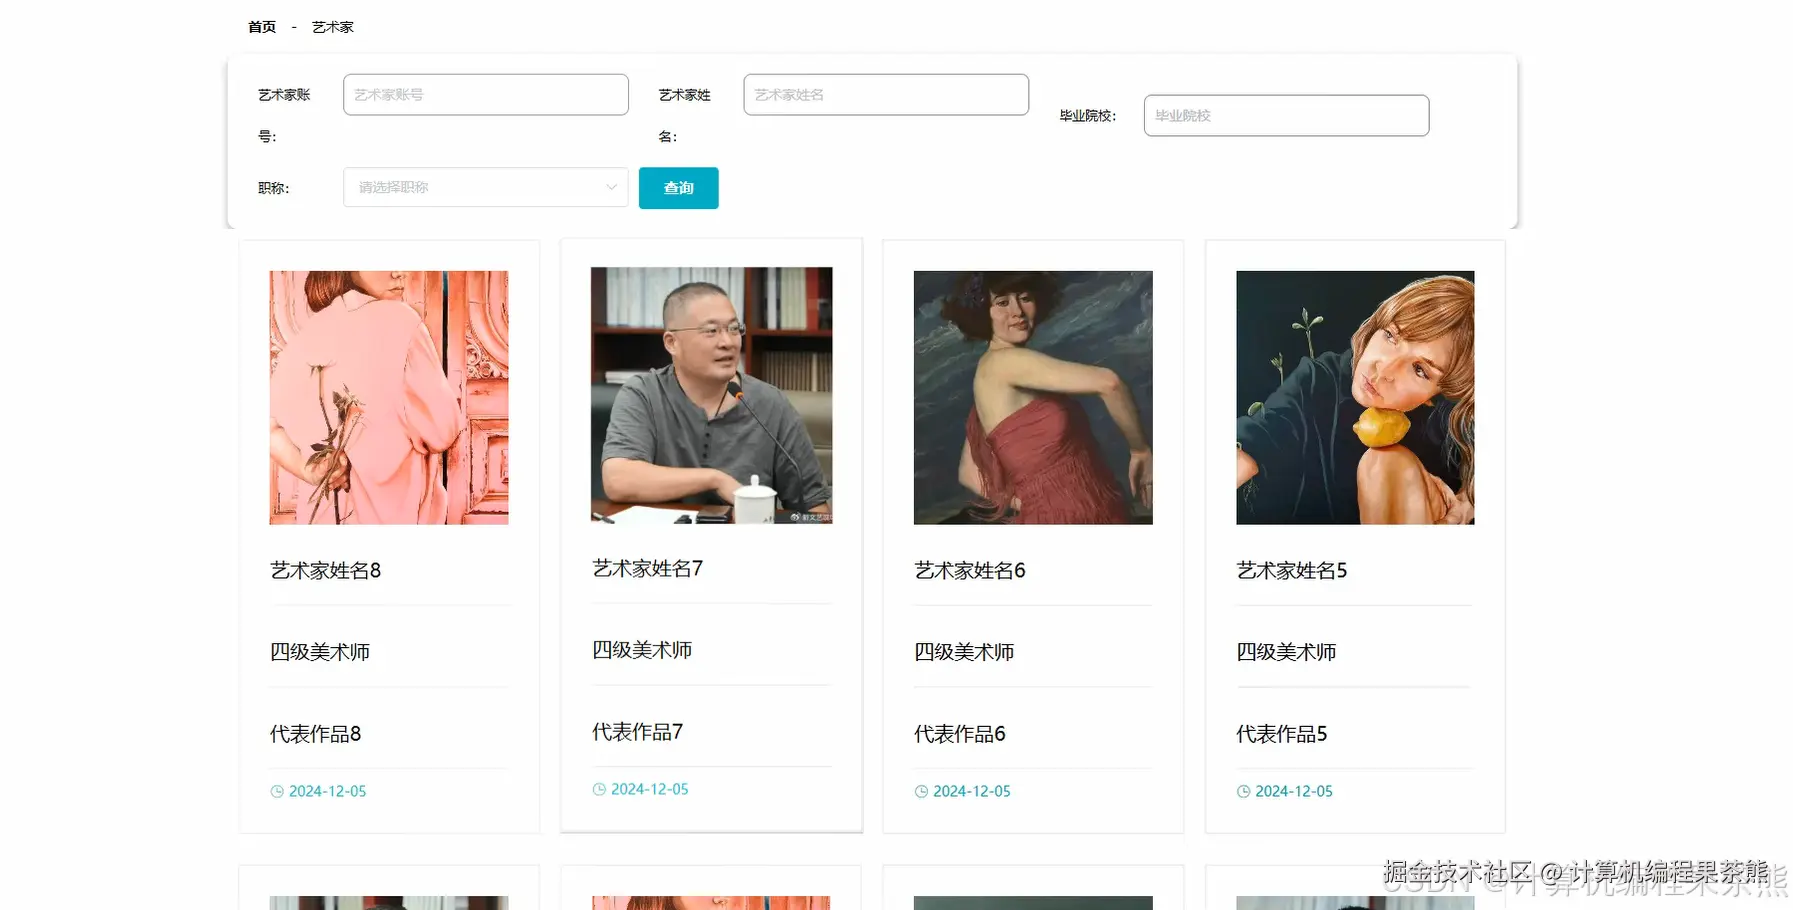Click the dropdown arrow in the 职称 selector
This screenshot has width=1793, height=910.
coord(610,187)
